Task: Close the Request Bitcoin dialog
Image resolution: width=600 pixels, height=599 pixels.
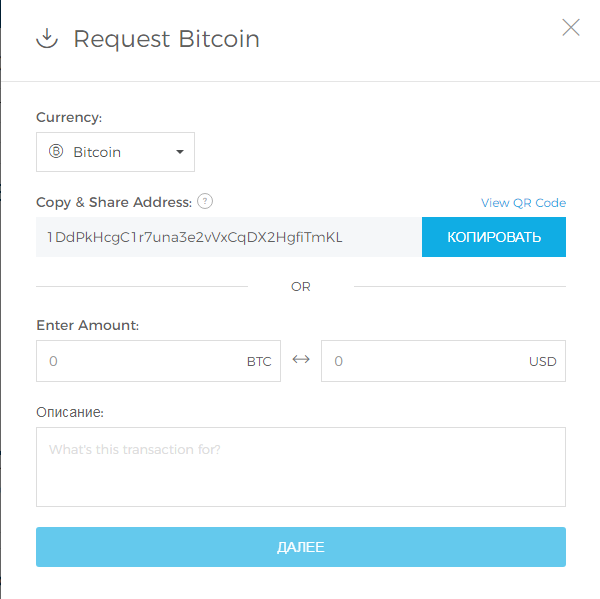Action: pyautogui.click(x=571, y=27)
